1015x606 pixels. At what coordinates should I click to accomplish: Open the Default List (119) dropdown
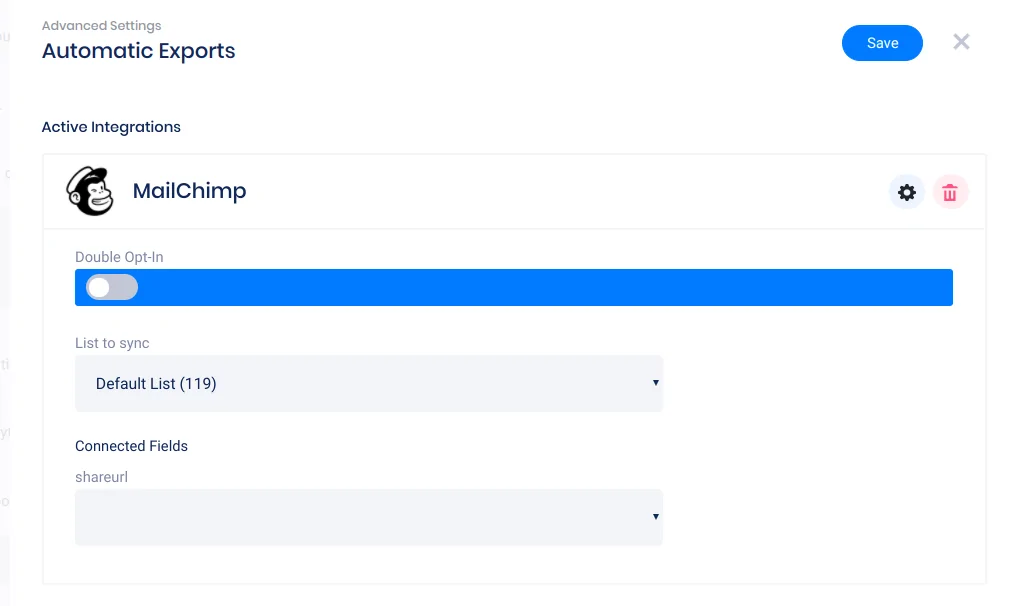(368, 383)
